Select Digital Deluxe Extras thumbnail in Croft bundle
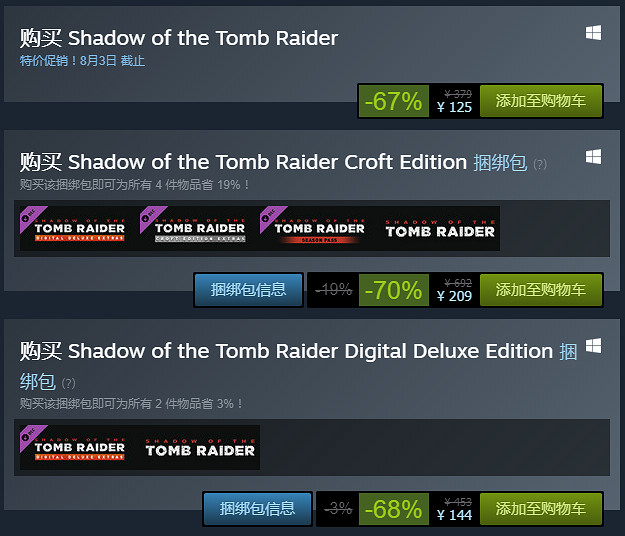This screenshot has height=536, width=625. pyautogui.click(x=79, y=228)
